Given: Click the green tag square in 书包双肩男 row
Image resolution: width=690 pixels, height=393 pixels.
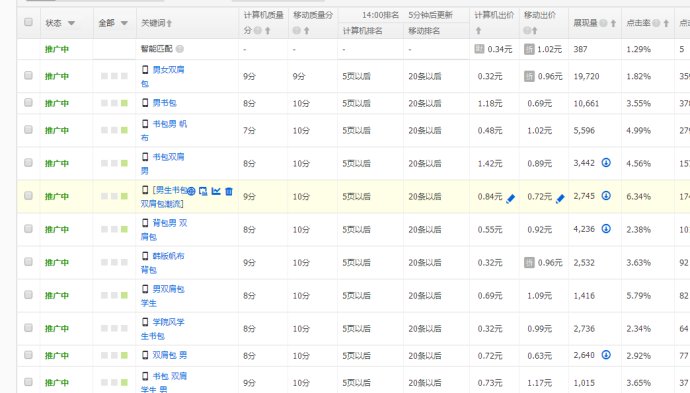Looking at the screenshot, I should click(x=125, y=163).
